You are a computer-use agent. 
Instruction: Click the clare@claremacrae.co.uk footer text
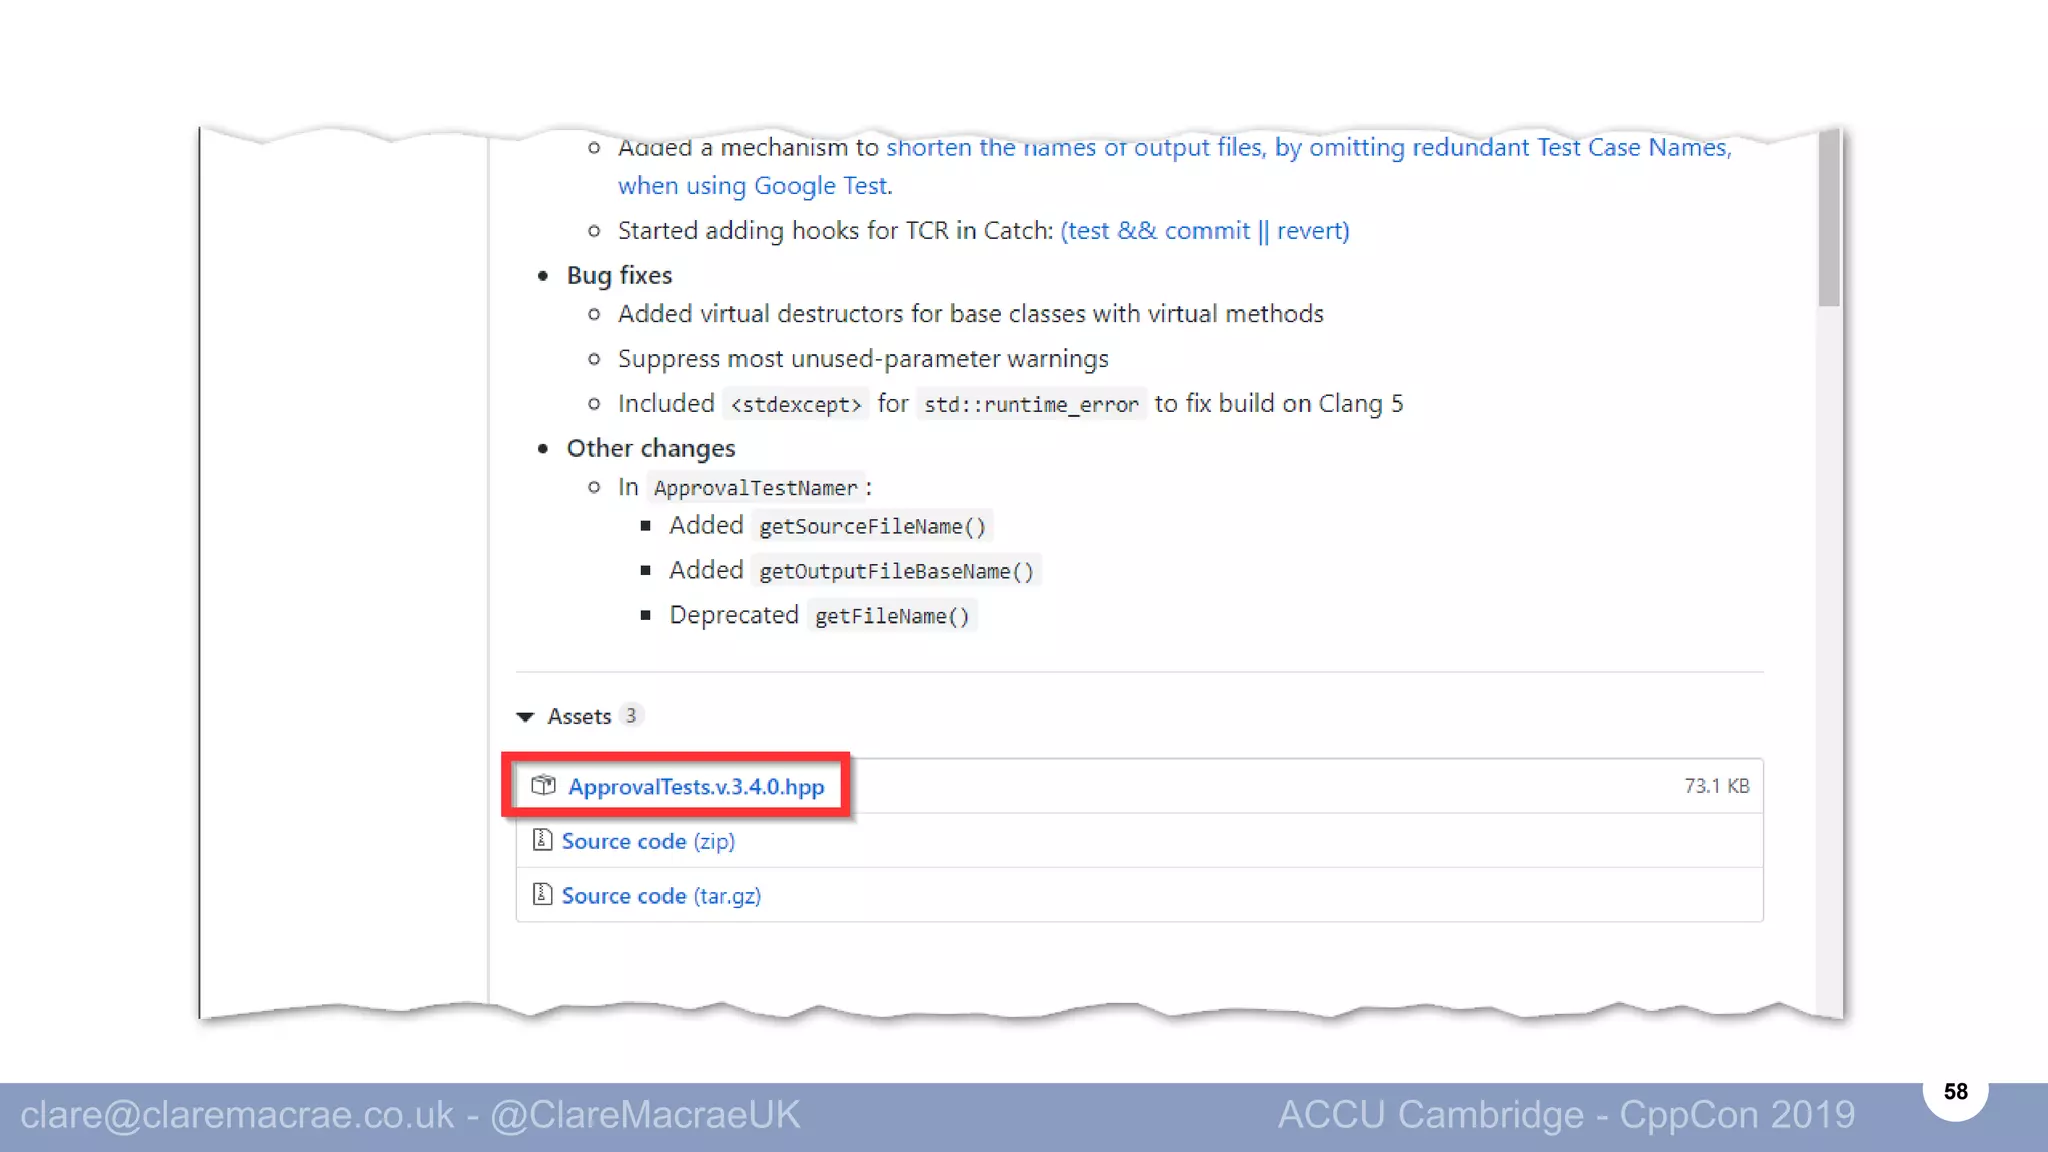point(237,1115)
